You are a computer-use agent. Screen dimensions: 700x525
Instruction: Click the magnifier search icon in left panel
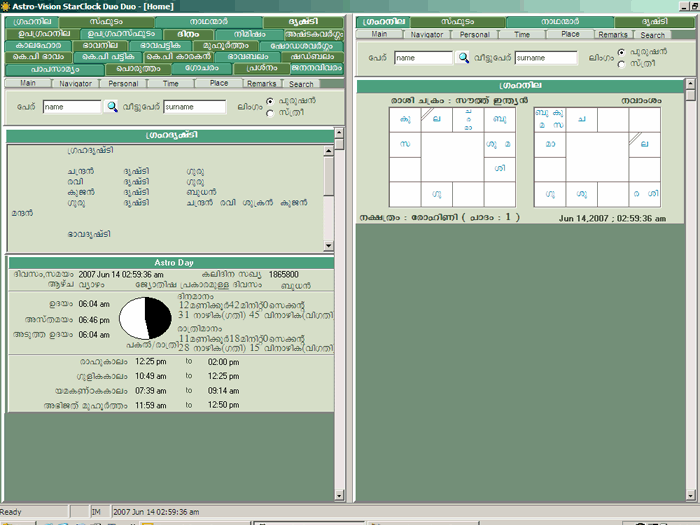point(112,107)
